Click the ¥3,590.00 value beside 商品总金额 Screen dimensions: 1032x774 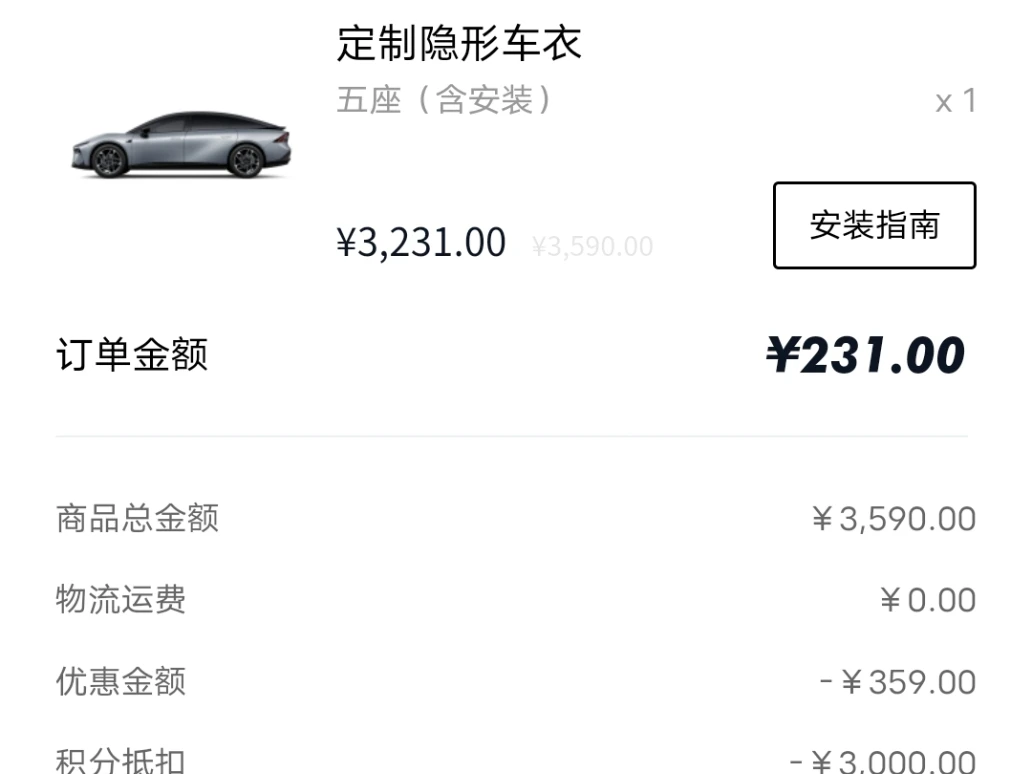click(894, 520)
